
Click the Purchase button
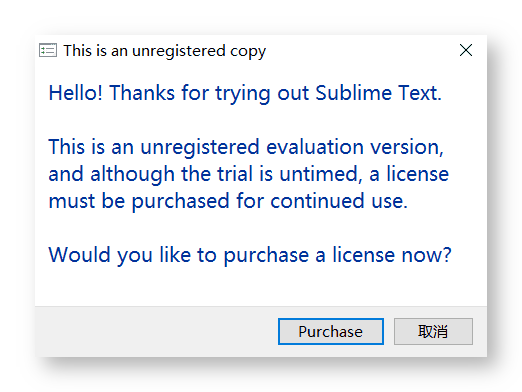pyautogui.click(x=331, y=331)
